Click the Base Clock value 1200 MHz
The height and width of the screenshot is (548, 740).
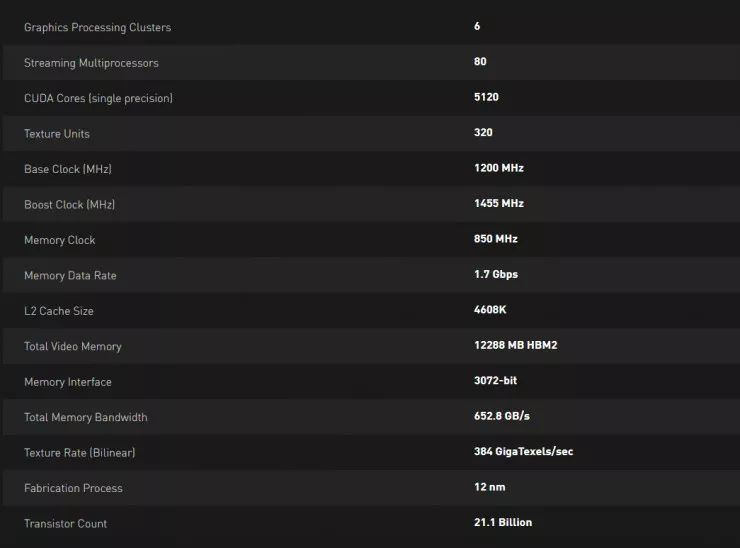[498, 168]
